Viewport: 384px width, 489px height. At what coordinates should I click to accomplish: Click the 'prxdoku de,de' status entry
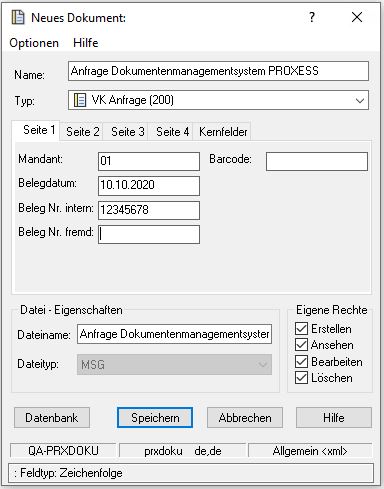(x=183, y=451)
